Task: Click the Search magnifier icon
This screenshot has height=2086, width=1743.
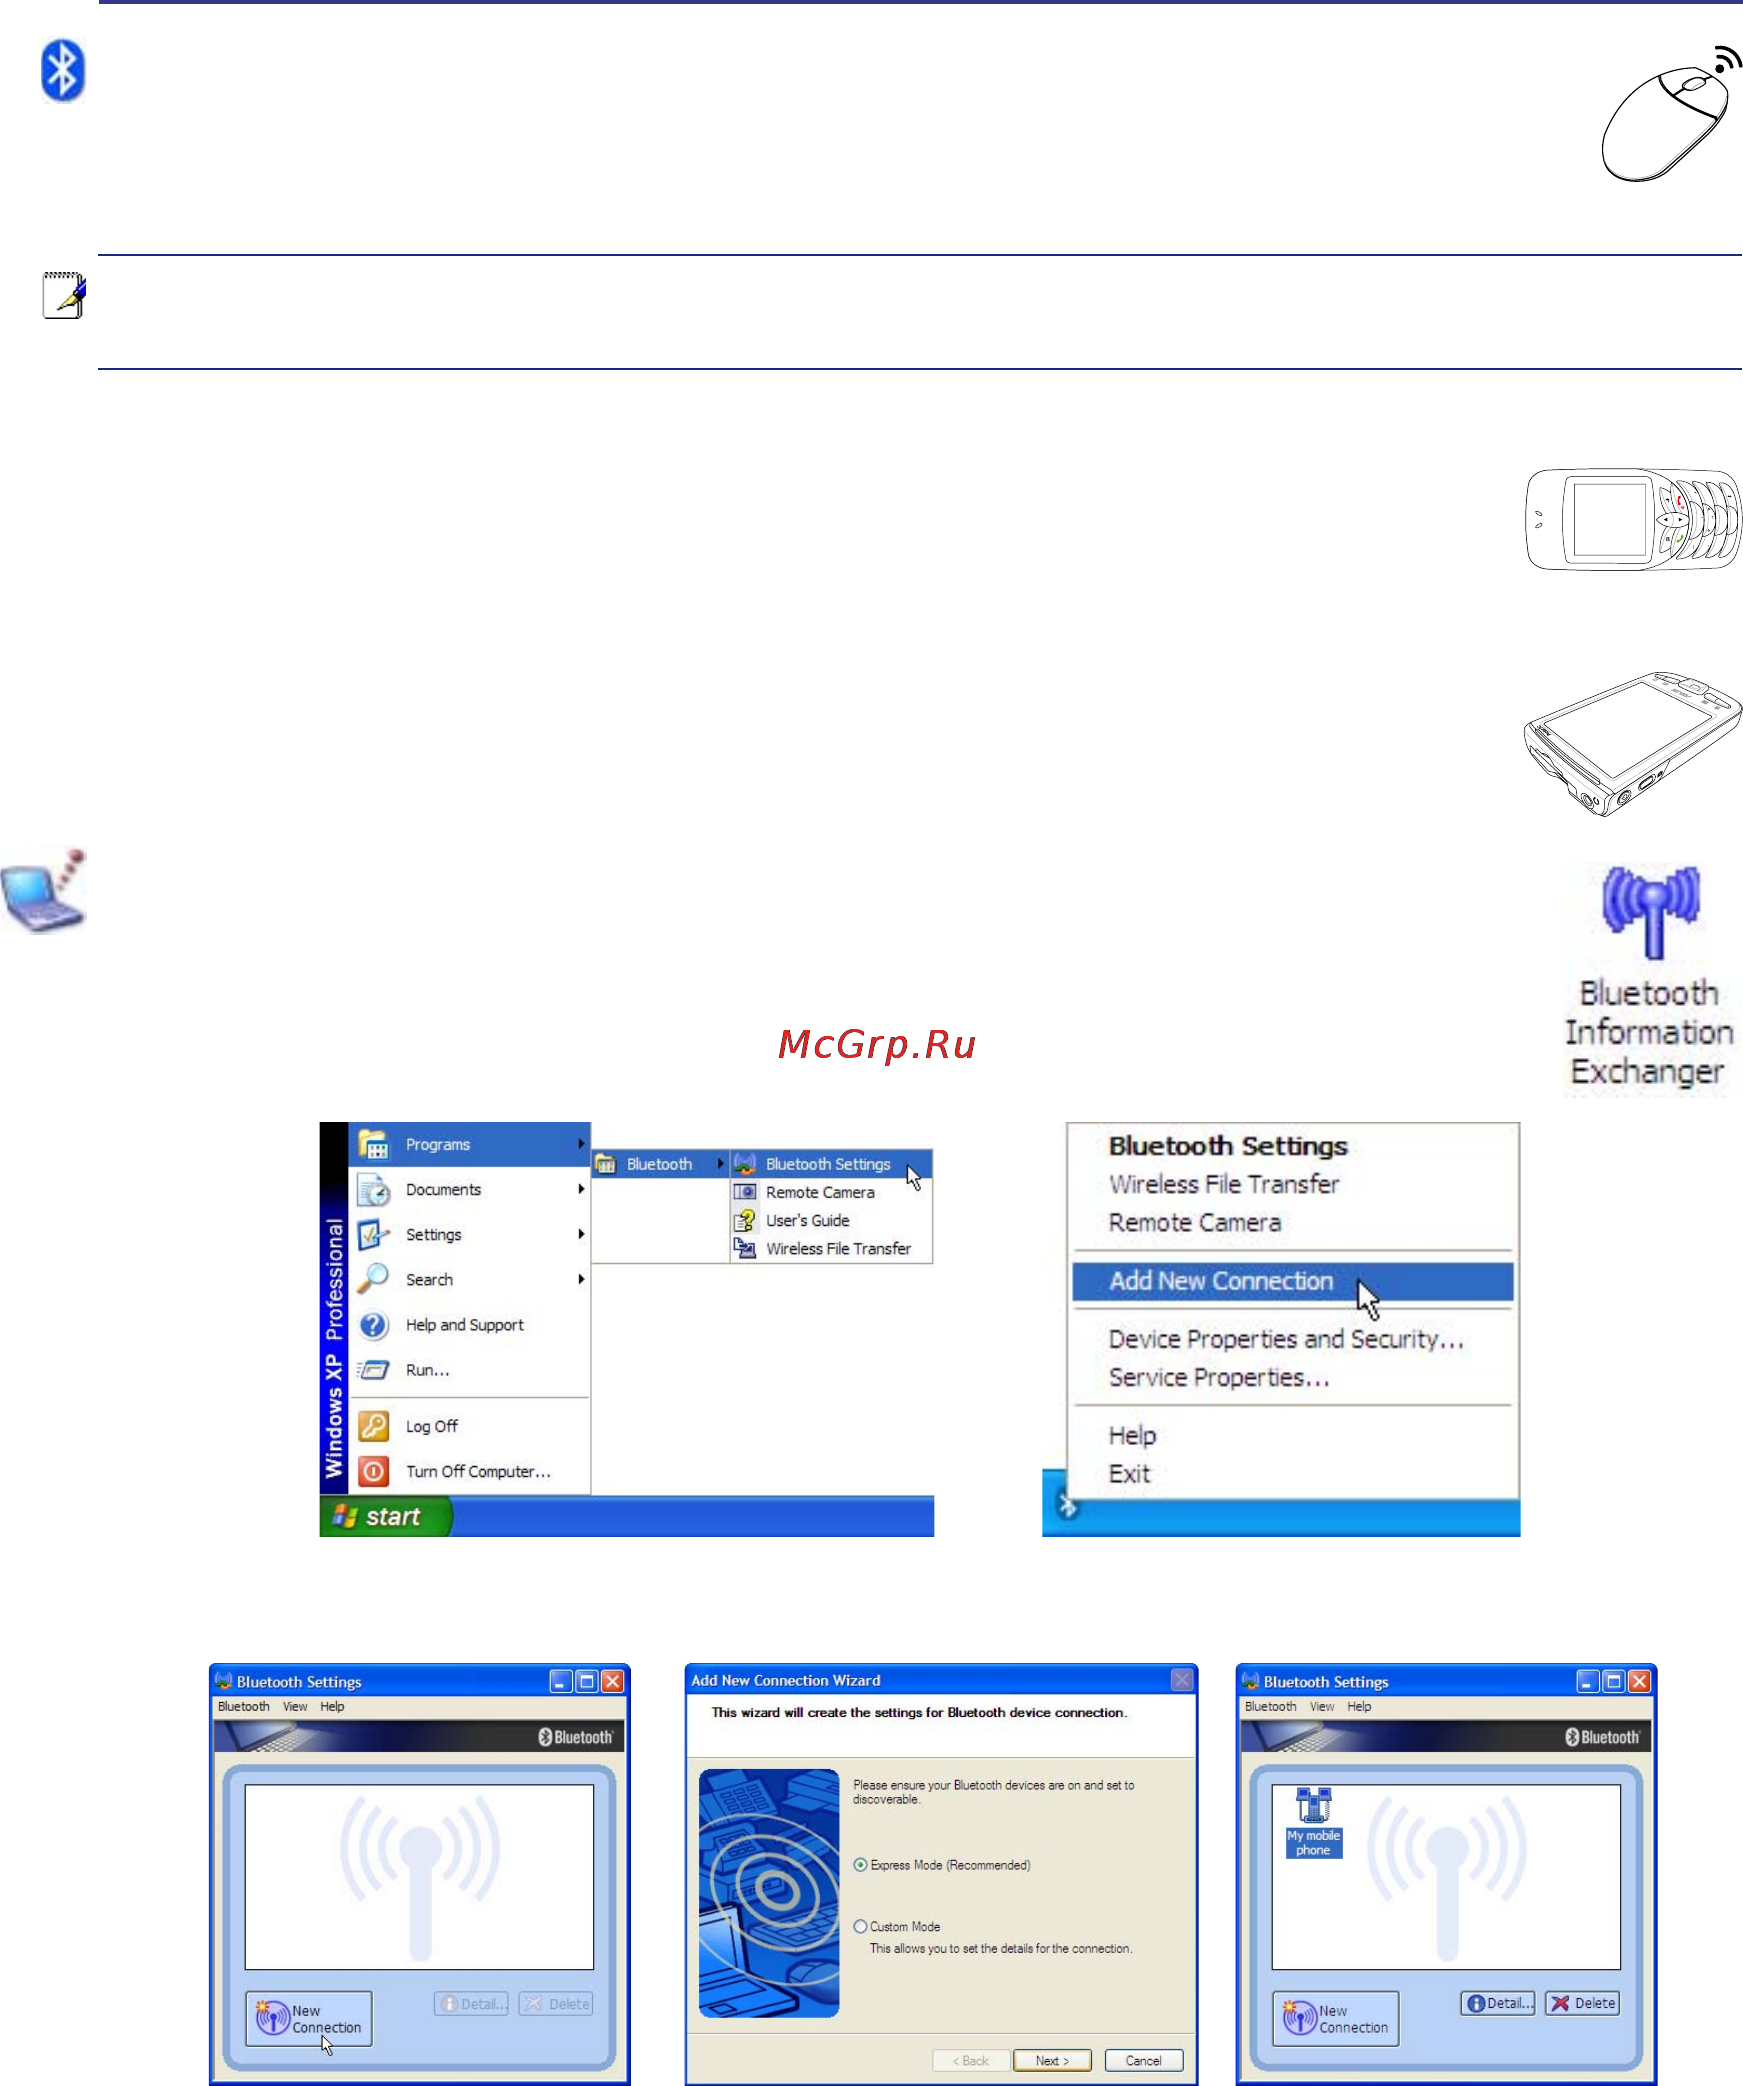Action: point(373,1279)
